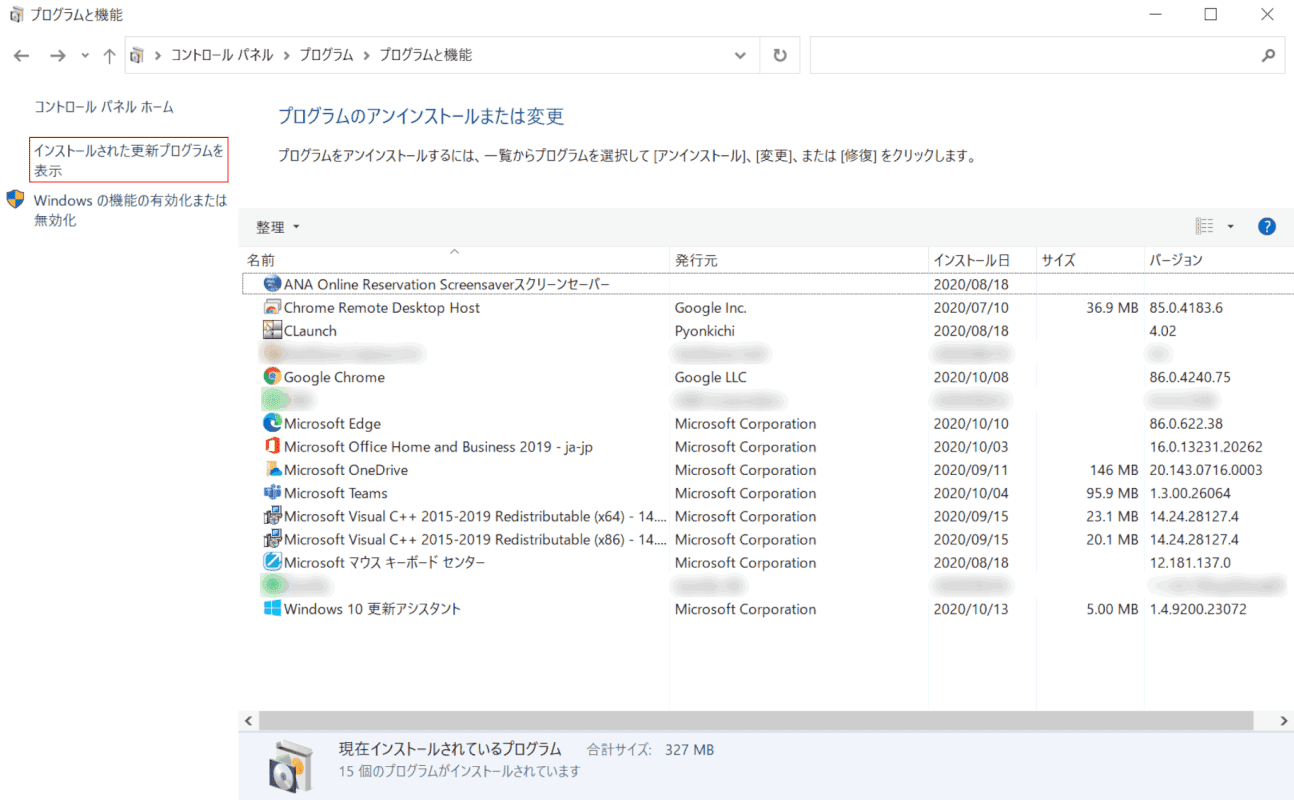Image resolution: width=1294 pixels, height=800 pixels.
Task: Click the refresh button in address bar
Action: (780, 56)
